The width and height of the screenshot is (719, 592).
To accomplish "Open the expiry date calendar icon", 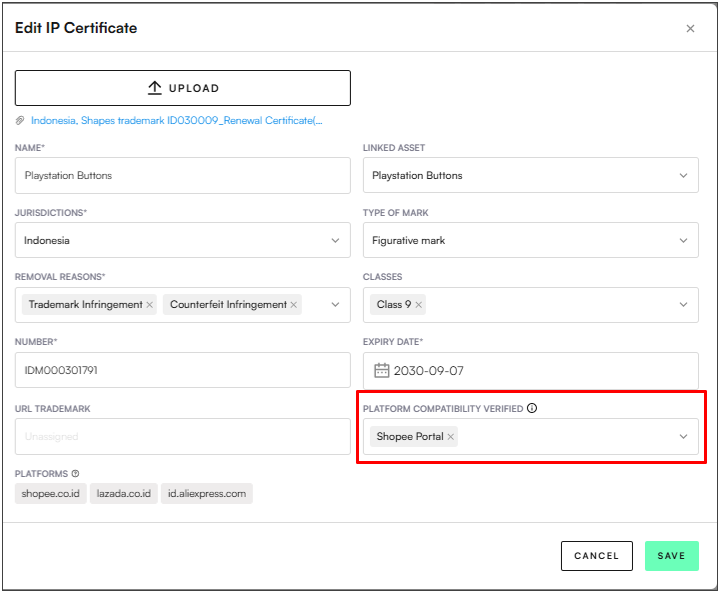I will (x=381, y=371).
